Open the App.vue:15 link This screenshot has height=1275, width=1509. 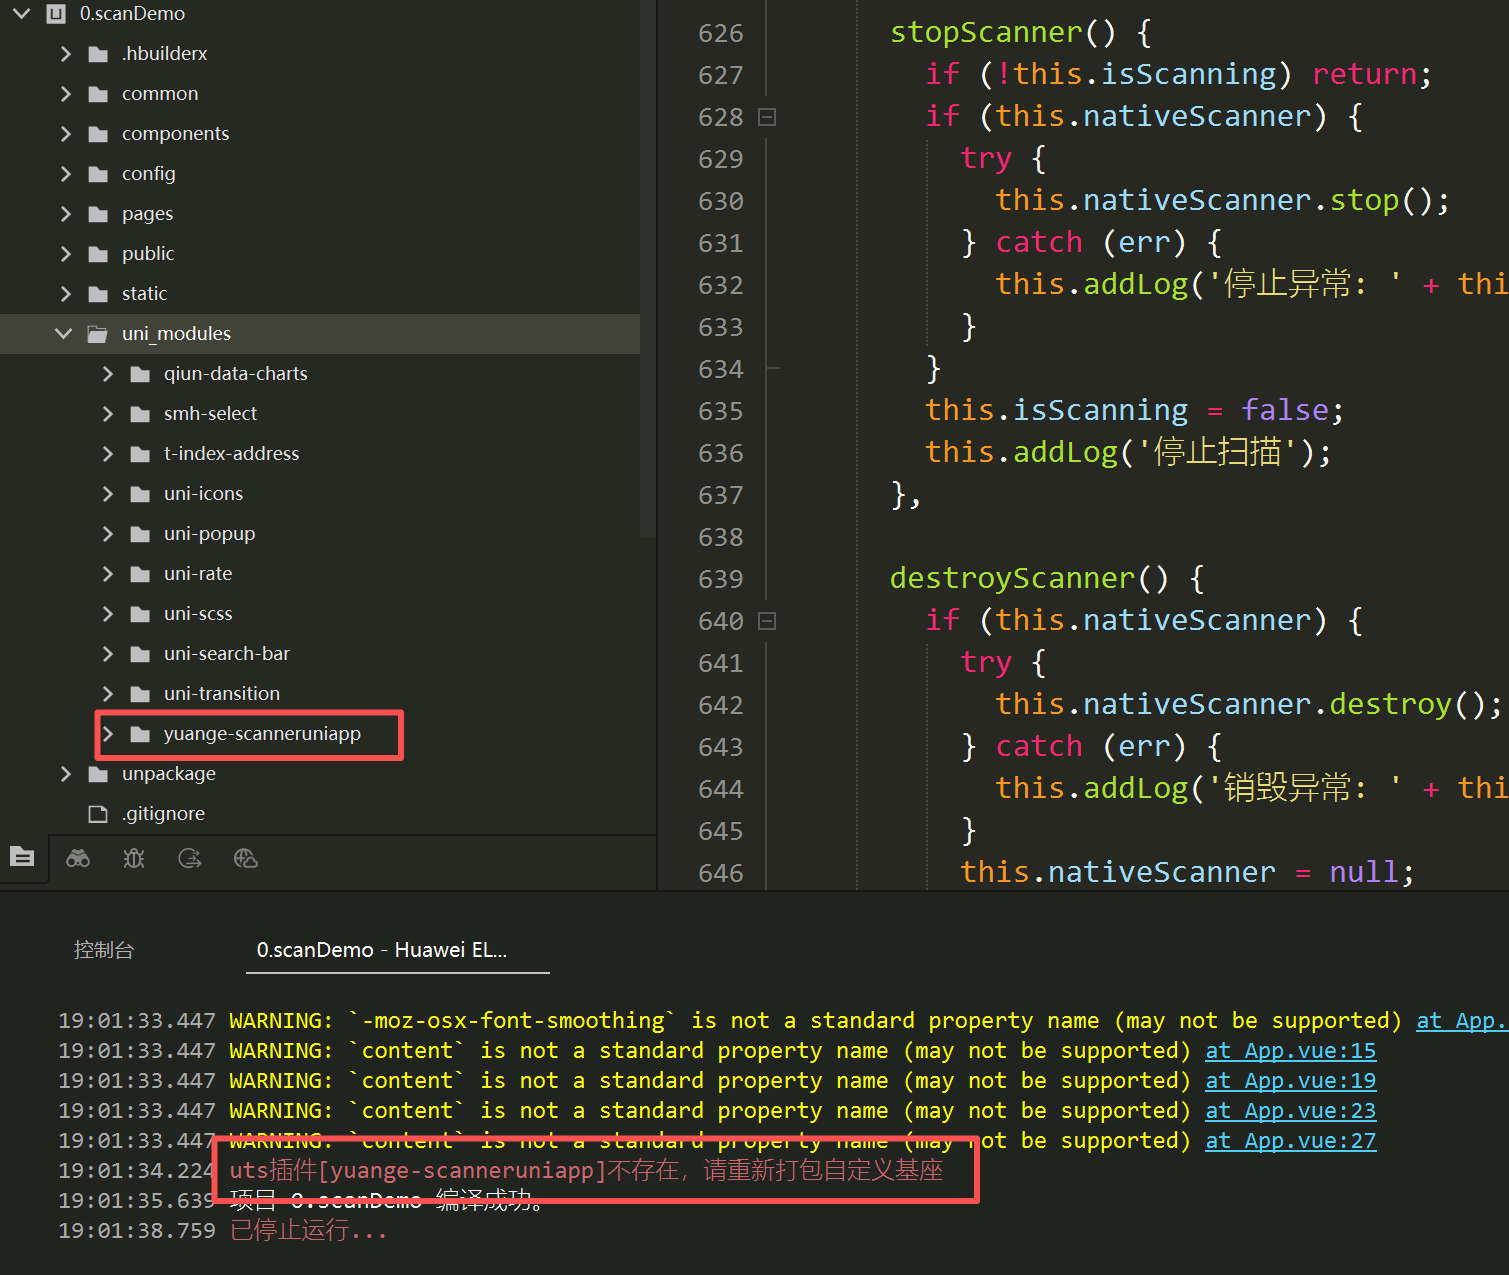coord(1290,1051)
